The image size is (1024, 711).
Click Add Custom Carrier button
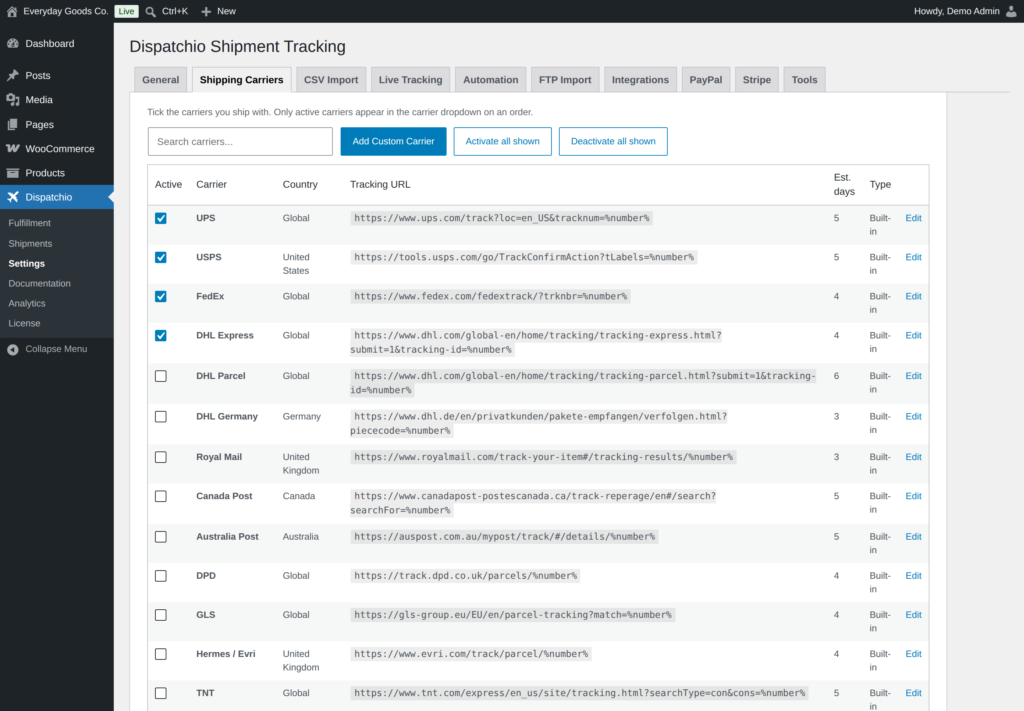393,141
